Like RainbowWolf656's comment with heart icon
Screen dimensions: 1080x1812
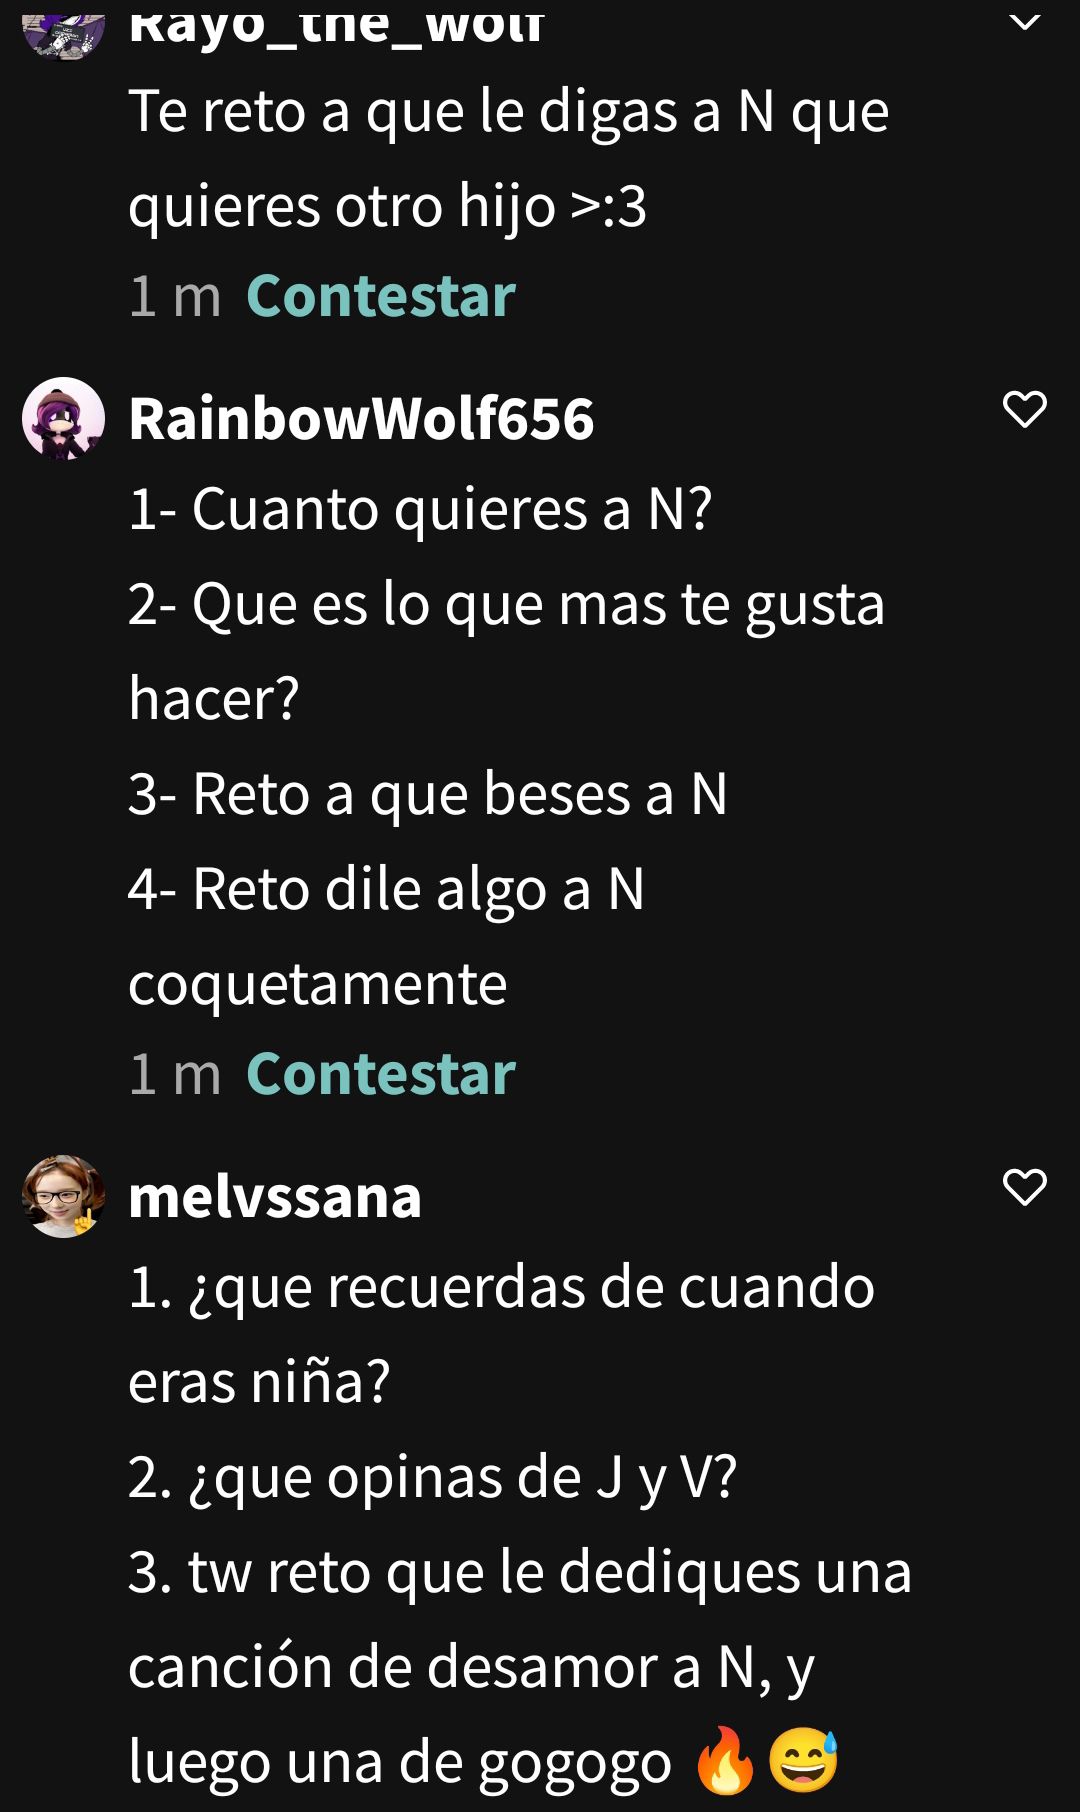(1024, 409)
